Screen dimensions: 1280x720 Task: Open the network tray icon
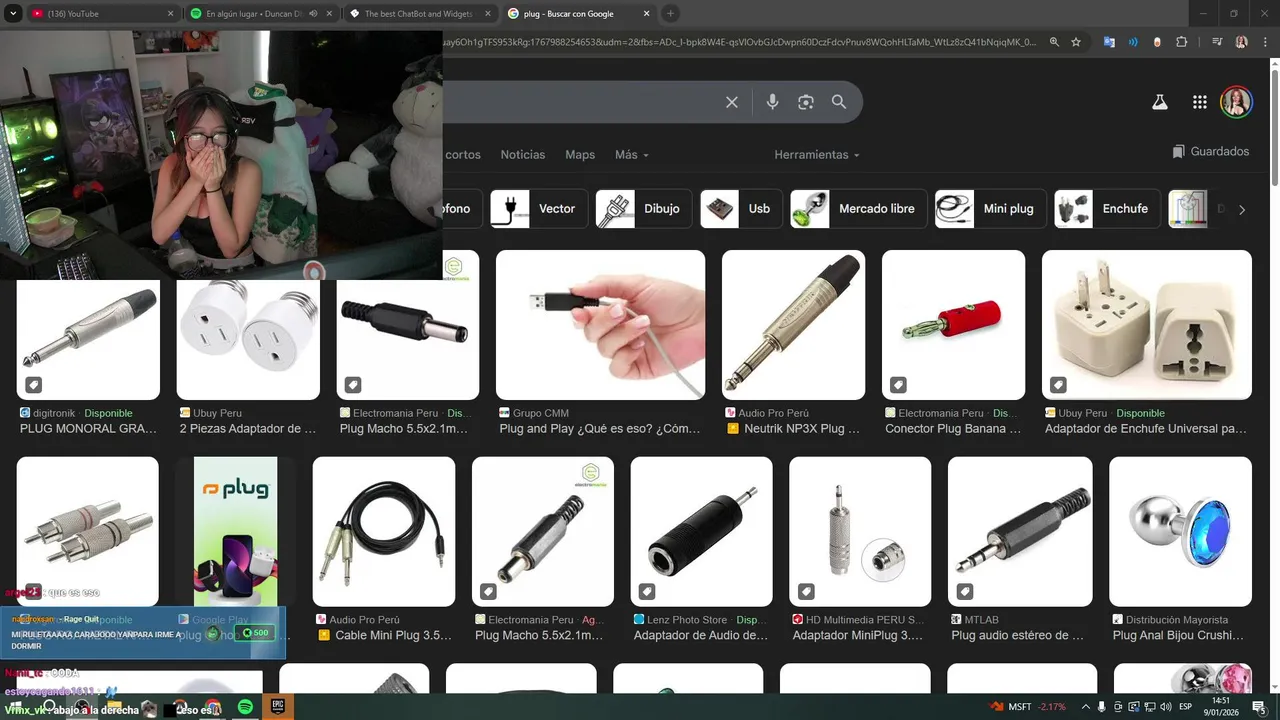pos(1149,707)
